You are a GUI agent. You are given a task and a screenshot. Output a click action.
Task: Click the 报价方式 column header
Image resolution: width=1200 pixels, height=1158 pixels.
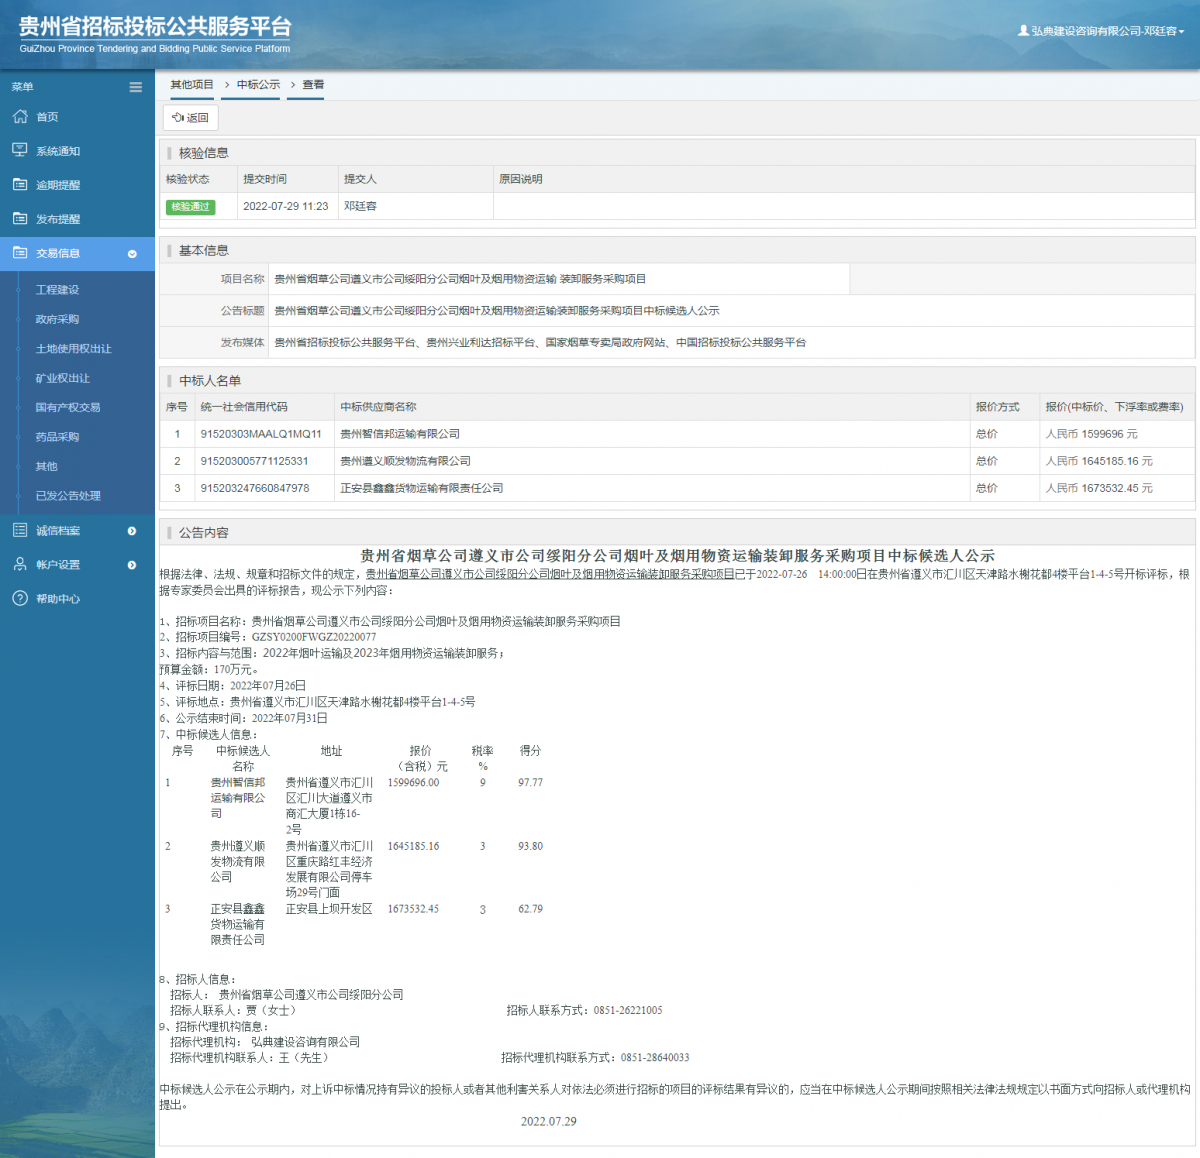997,407
